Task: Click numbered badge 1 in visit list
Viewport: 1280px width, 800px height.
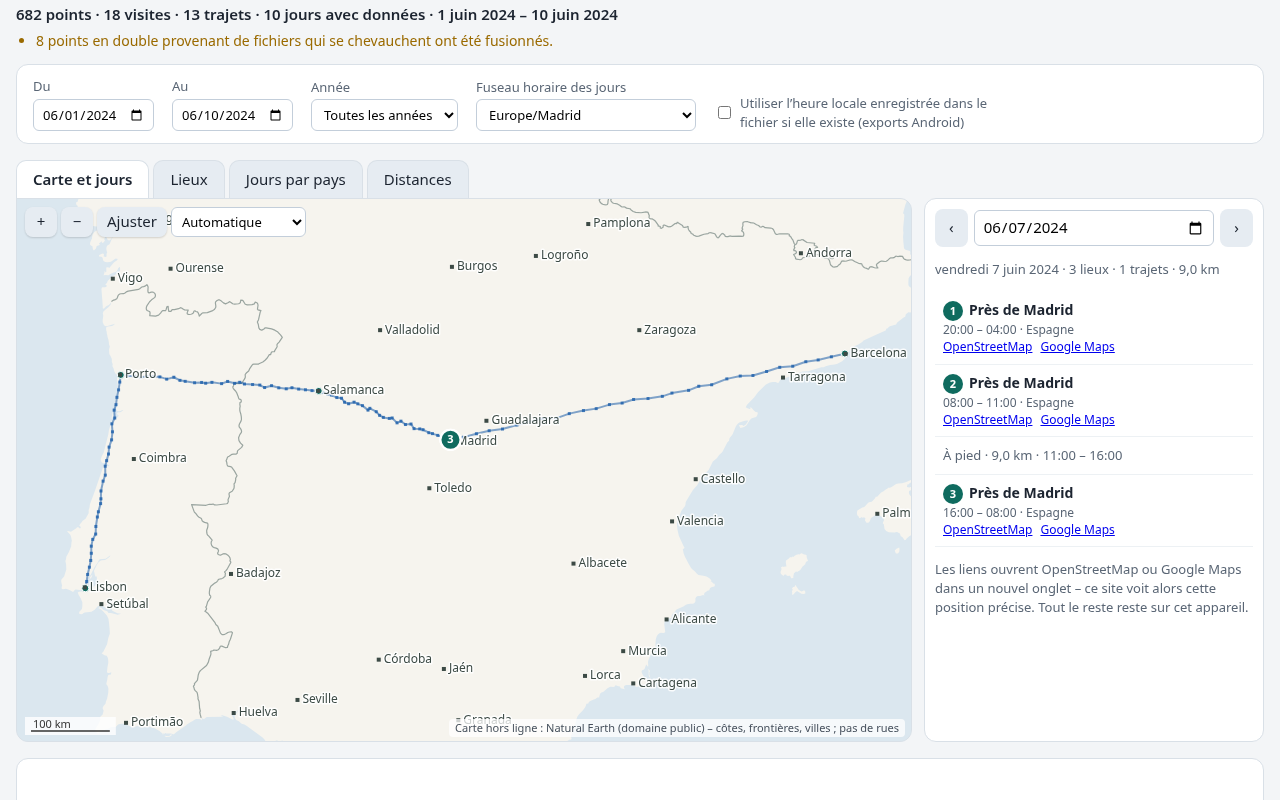Action: click(953, 311)
